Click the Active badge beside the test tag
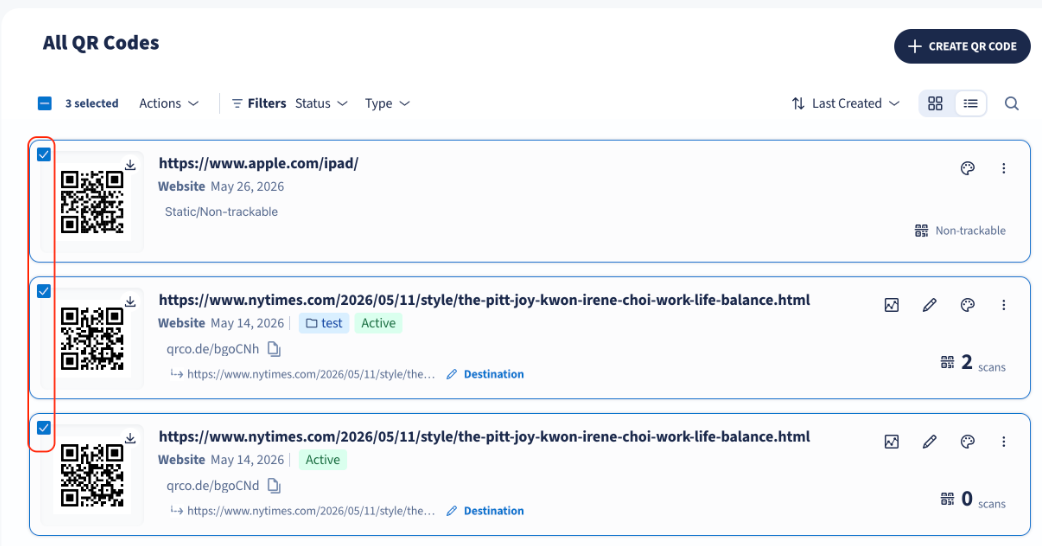 click(x=378, y=323)
